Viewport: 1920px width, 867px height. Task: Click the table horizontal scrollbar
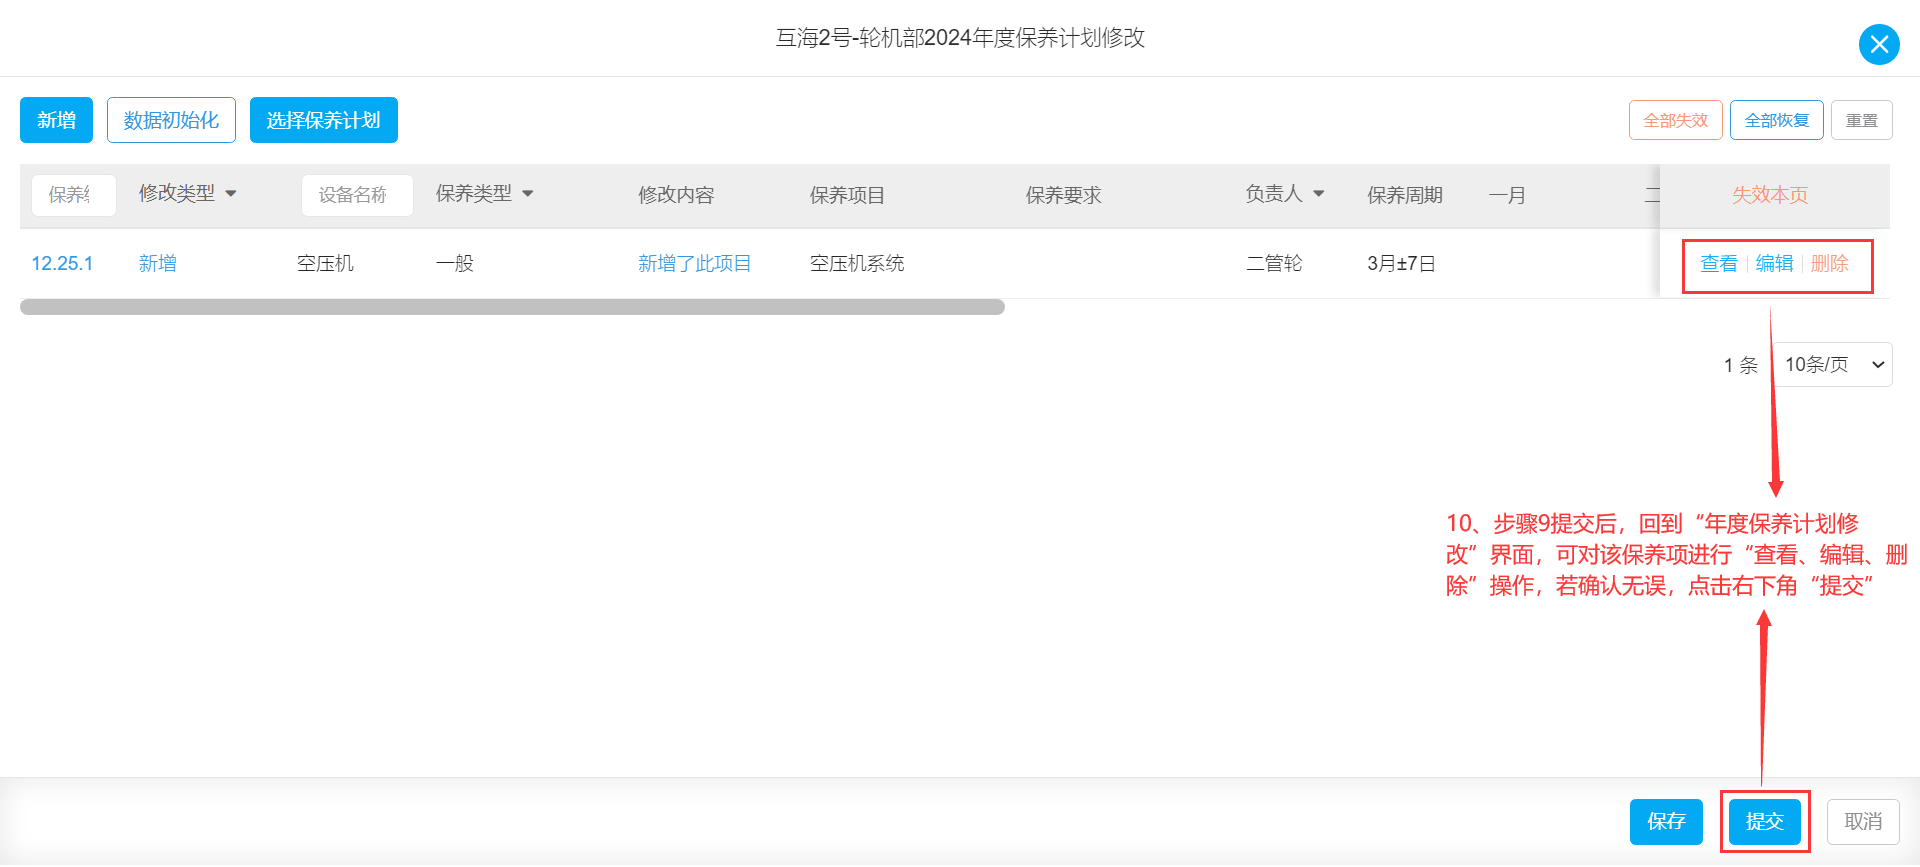pyautogui.click(x=512, y=307)
